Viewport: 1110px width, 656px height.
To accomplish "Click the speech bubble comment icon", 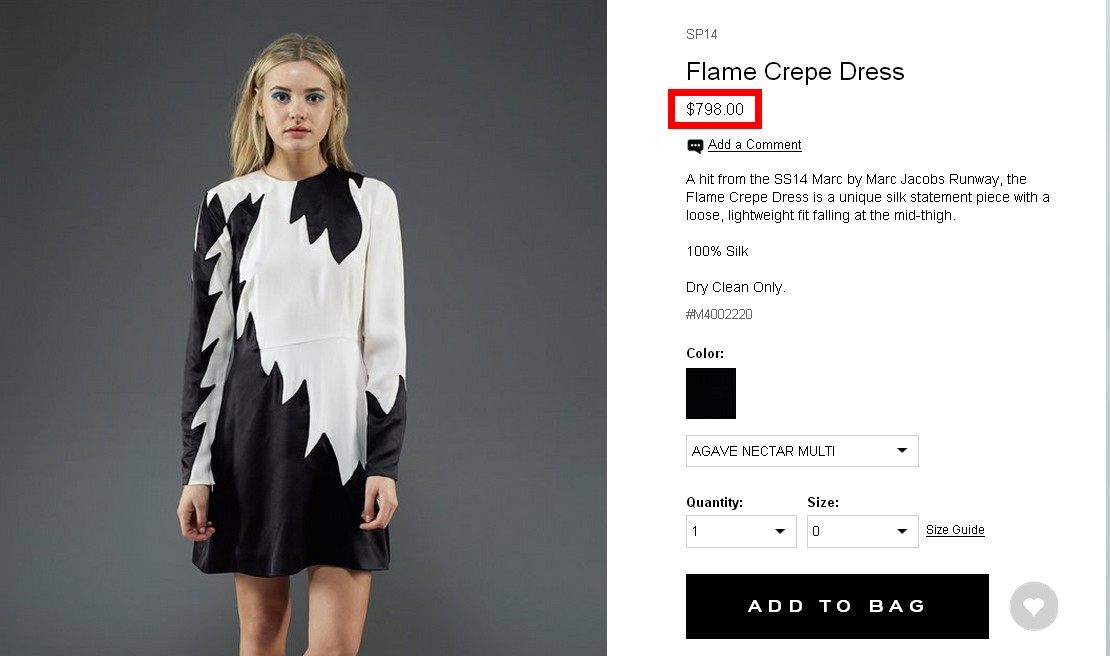I will (x=695, y=146).
